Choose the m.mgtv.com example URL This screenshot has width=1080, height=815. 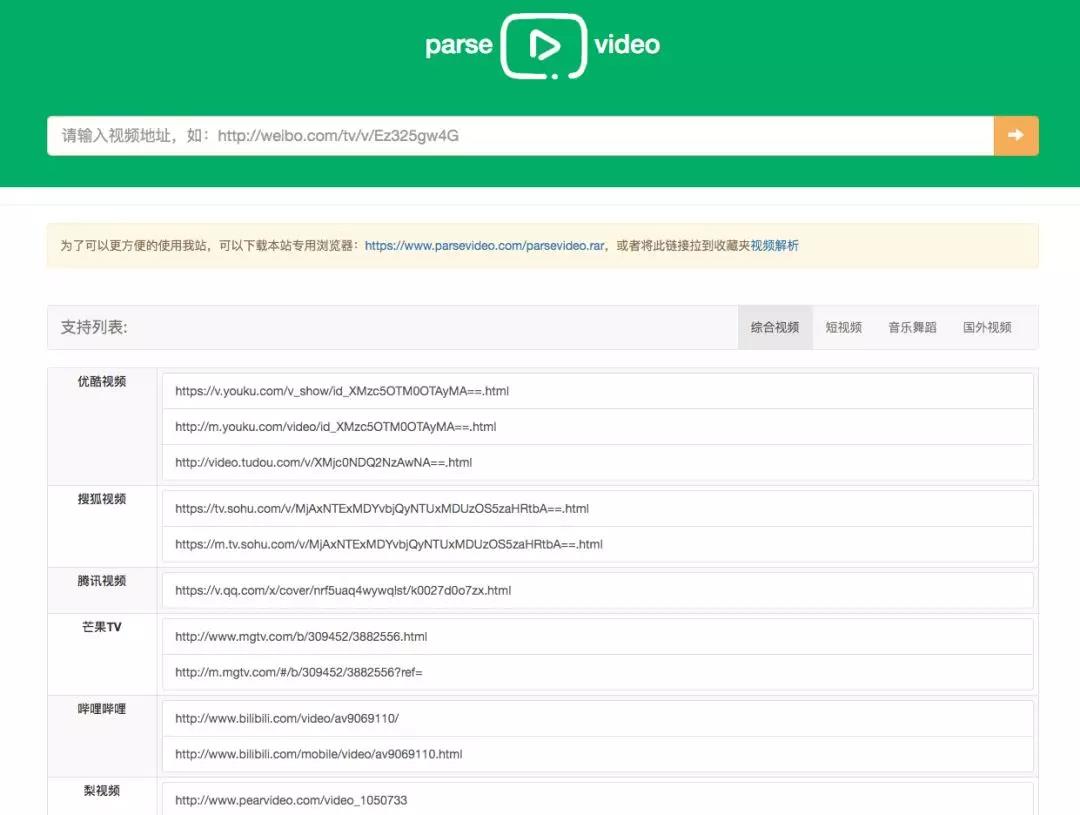point(299,673)
